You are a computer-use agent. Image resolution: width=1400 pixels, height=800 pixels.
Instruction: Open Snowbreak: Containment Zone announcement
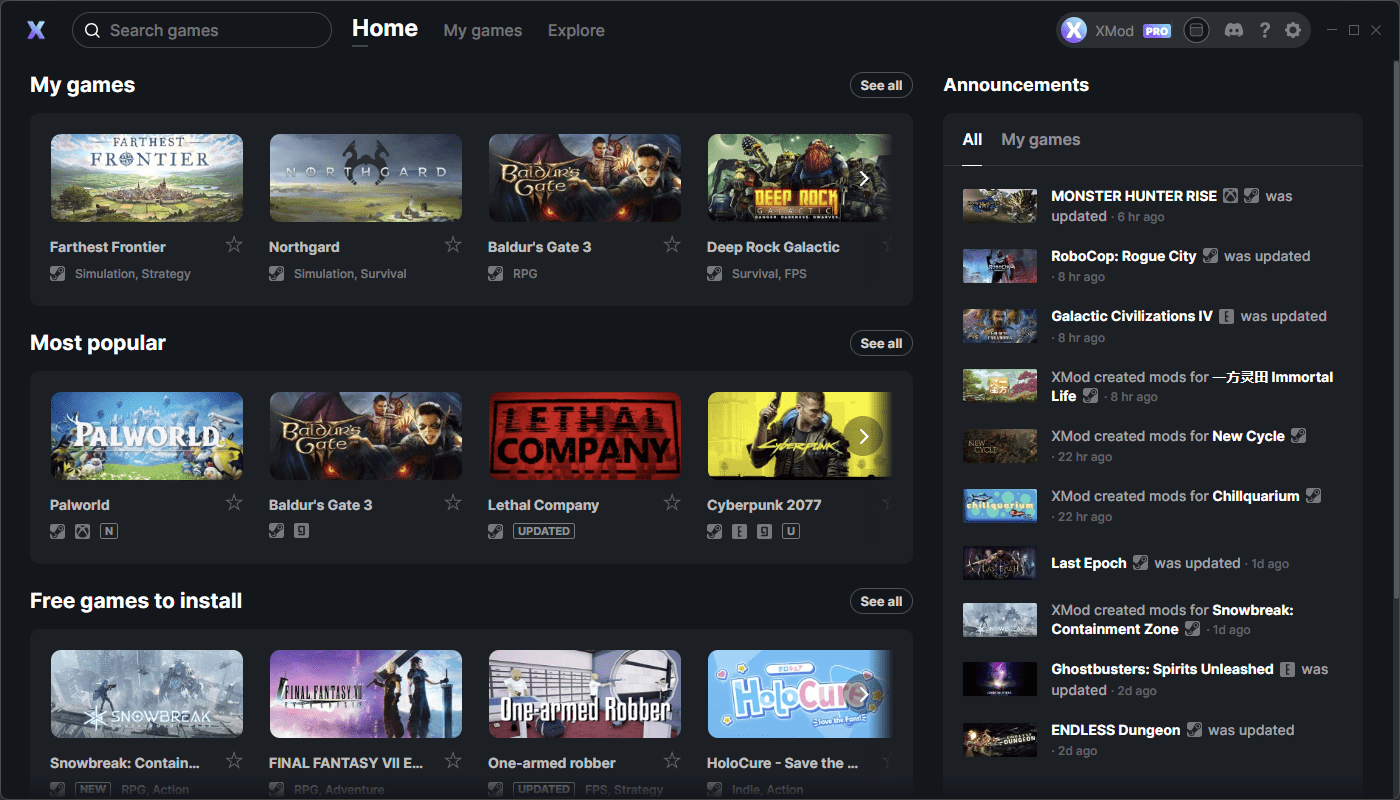1152,620
